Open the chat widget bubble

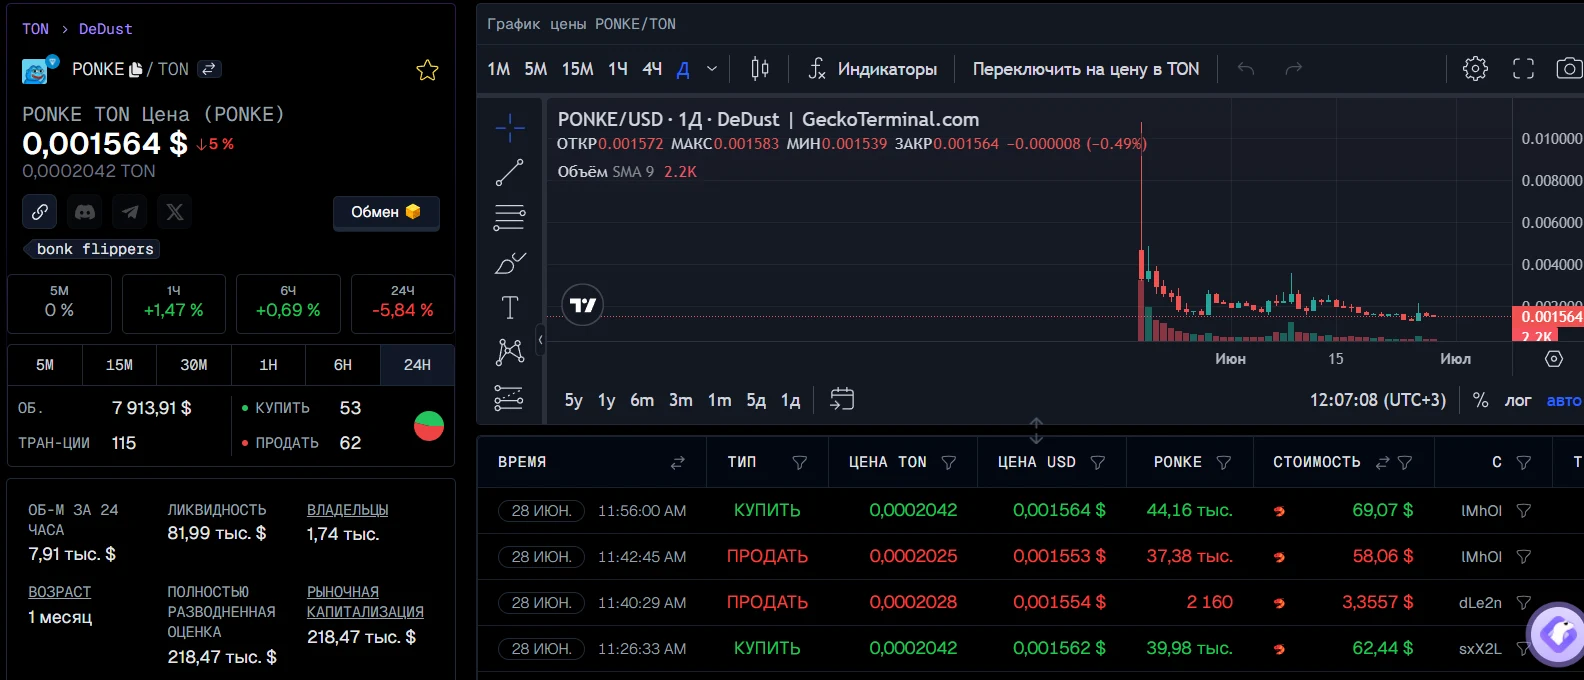click(x=1558, y=633)
